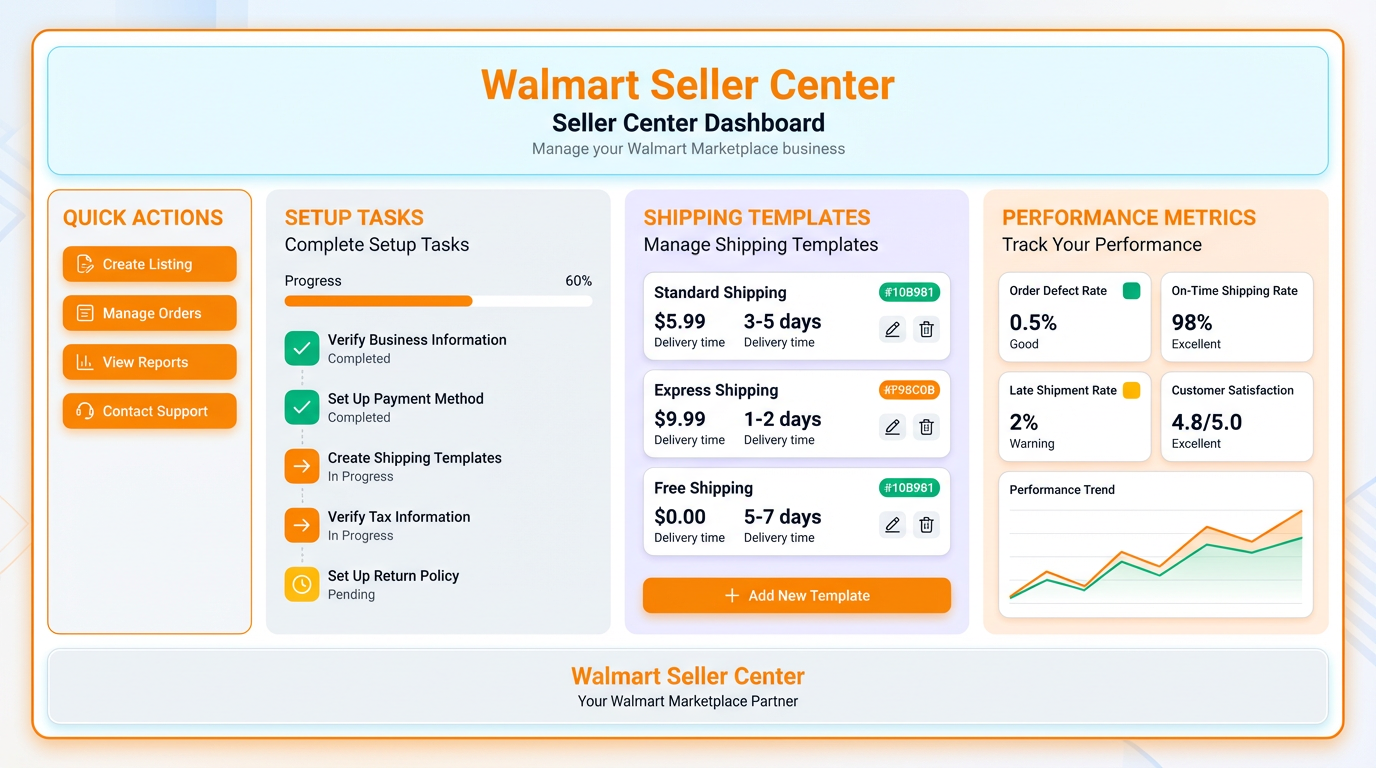The width and height of the screenshot is (1376, 768).
Task: Click the trash icon on Free Shipping
Action: [926, 524]
